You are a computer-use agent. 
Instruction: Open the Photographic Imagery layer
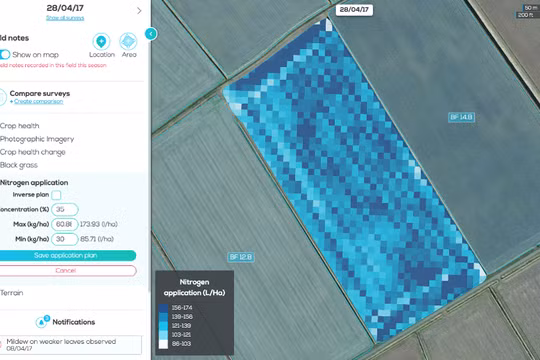click(37, 139)
